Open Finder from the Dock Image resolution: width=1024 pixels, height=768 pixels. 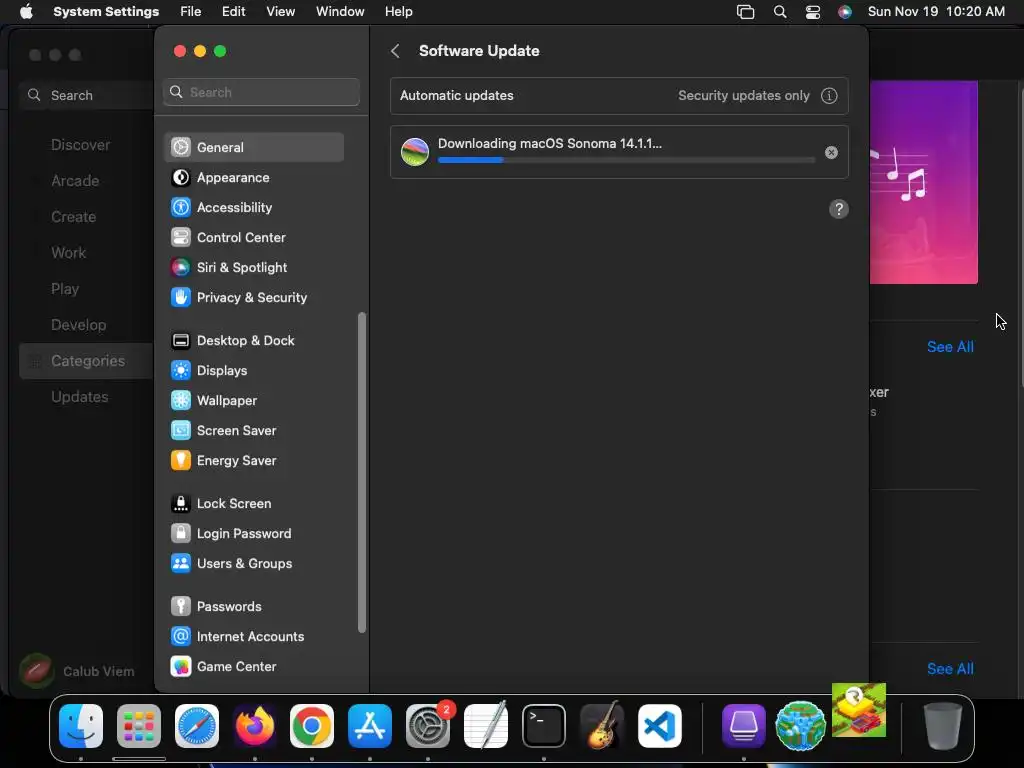81,726
